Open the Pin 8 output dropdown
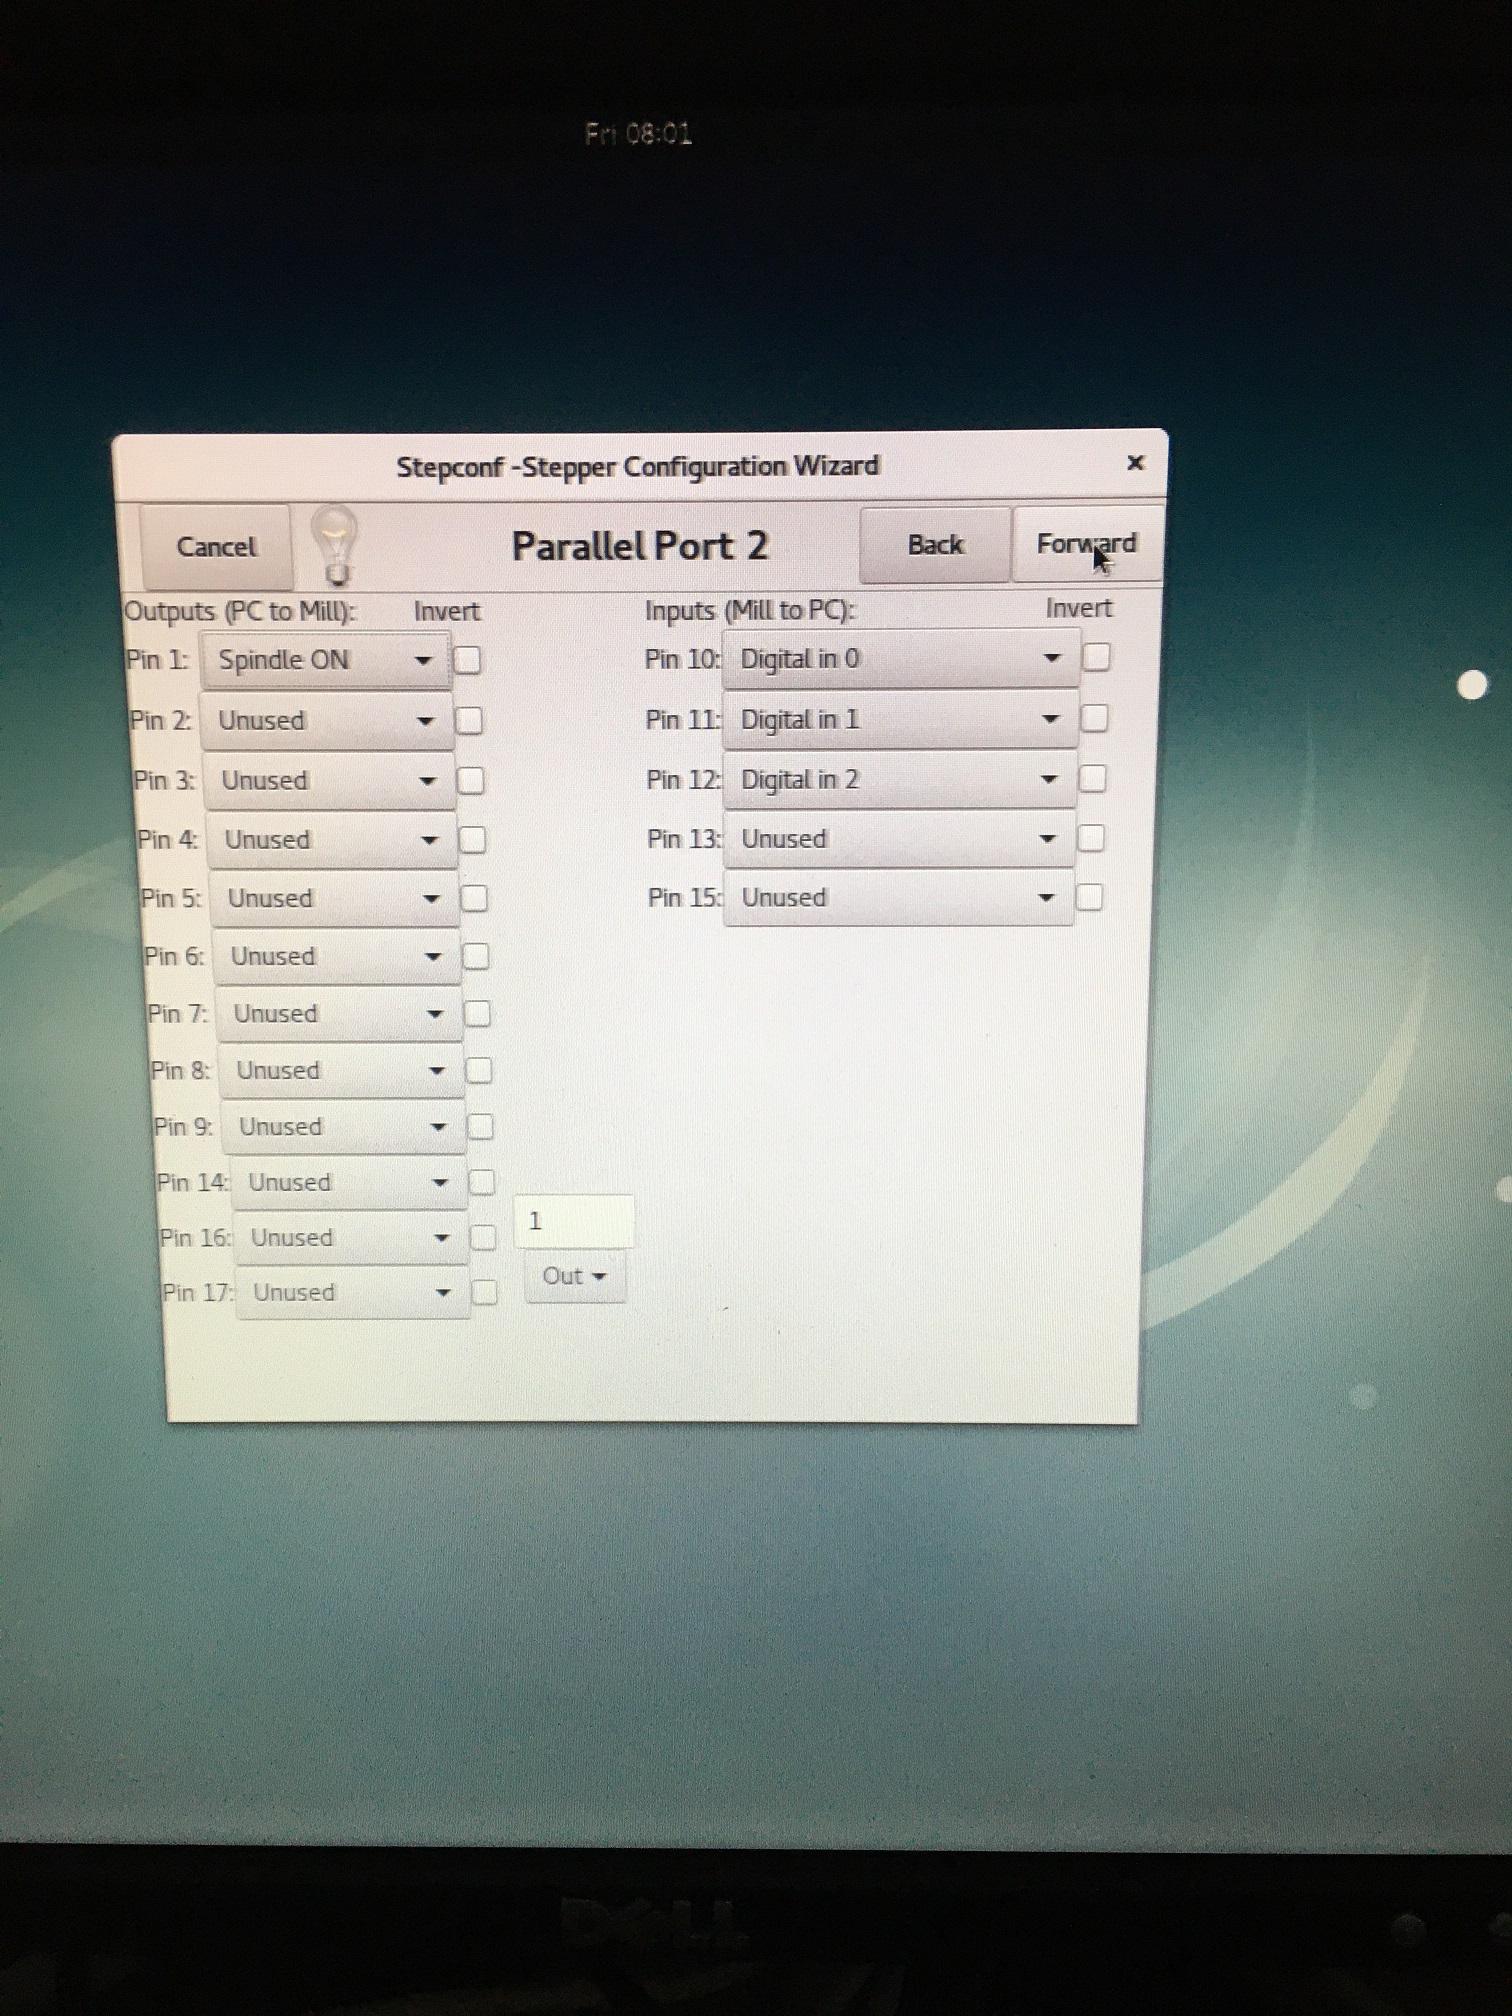Screen dimensions: 1512x2016 342,1071
